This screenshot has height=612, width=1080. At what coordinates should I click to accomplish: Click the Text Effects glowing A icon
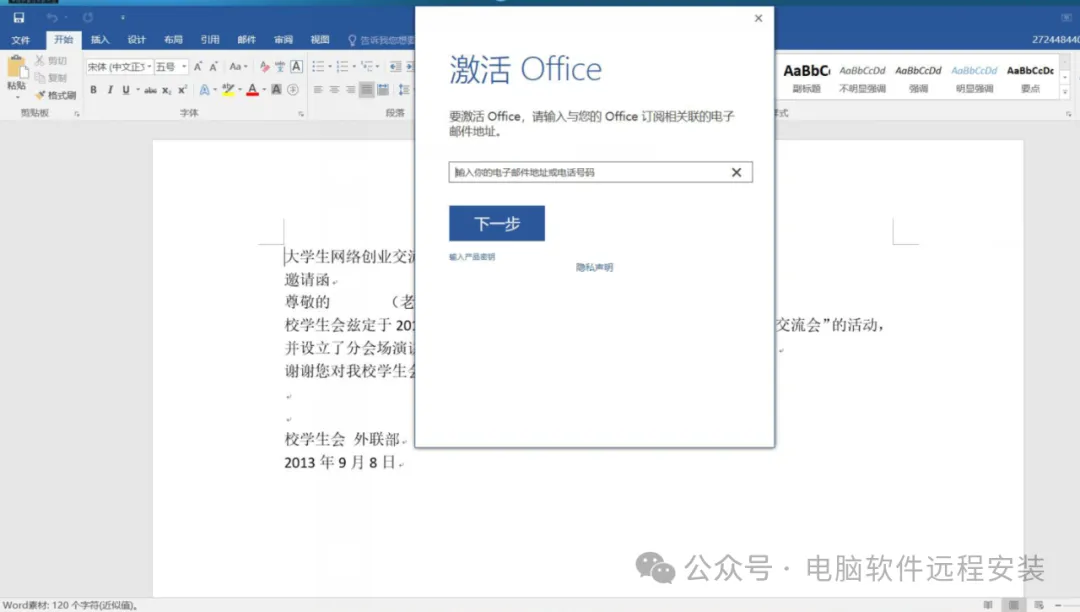click(205, 89)
